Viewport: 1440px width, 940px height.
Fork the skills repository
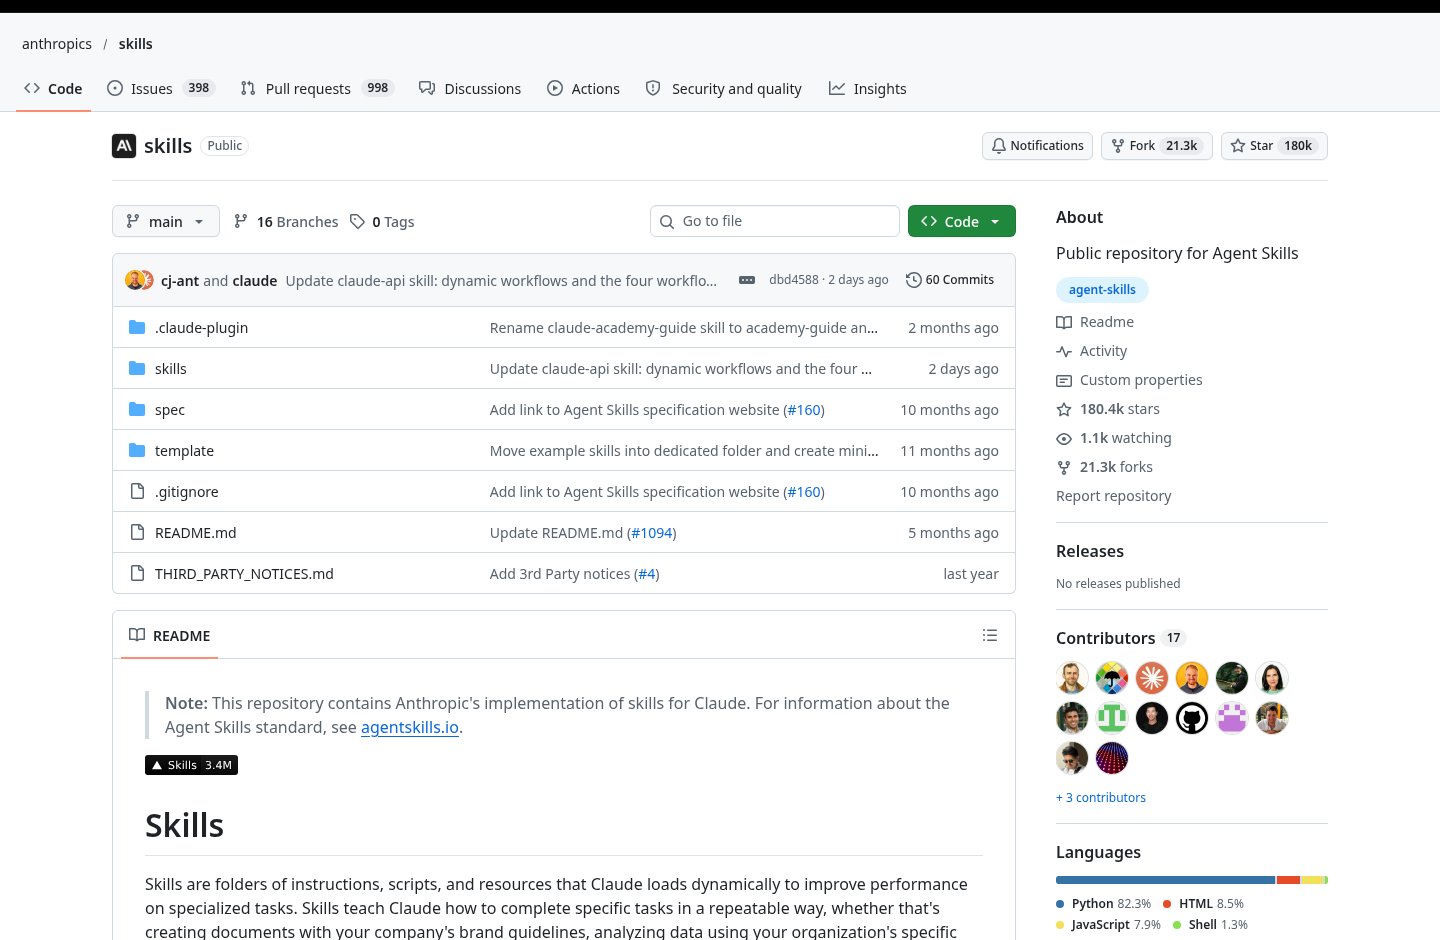1157,146
